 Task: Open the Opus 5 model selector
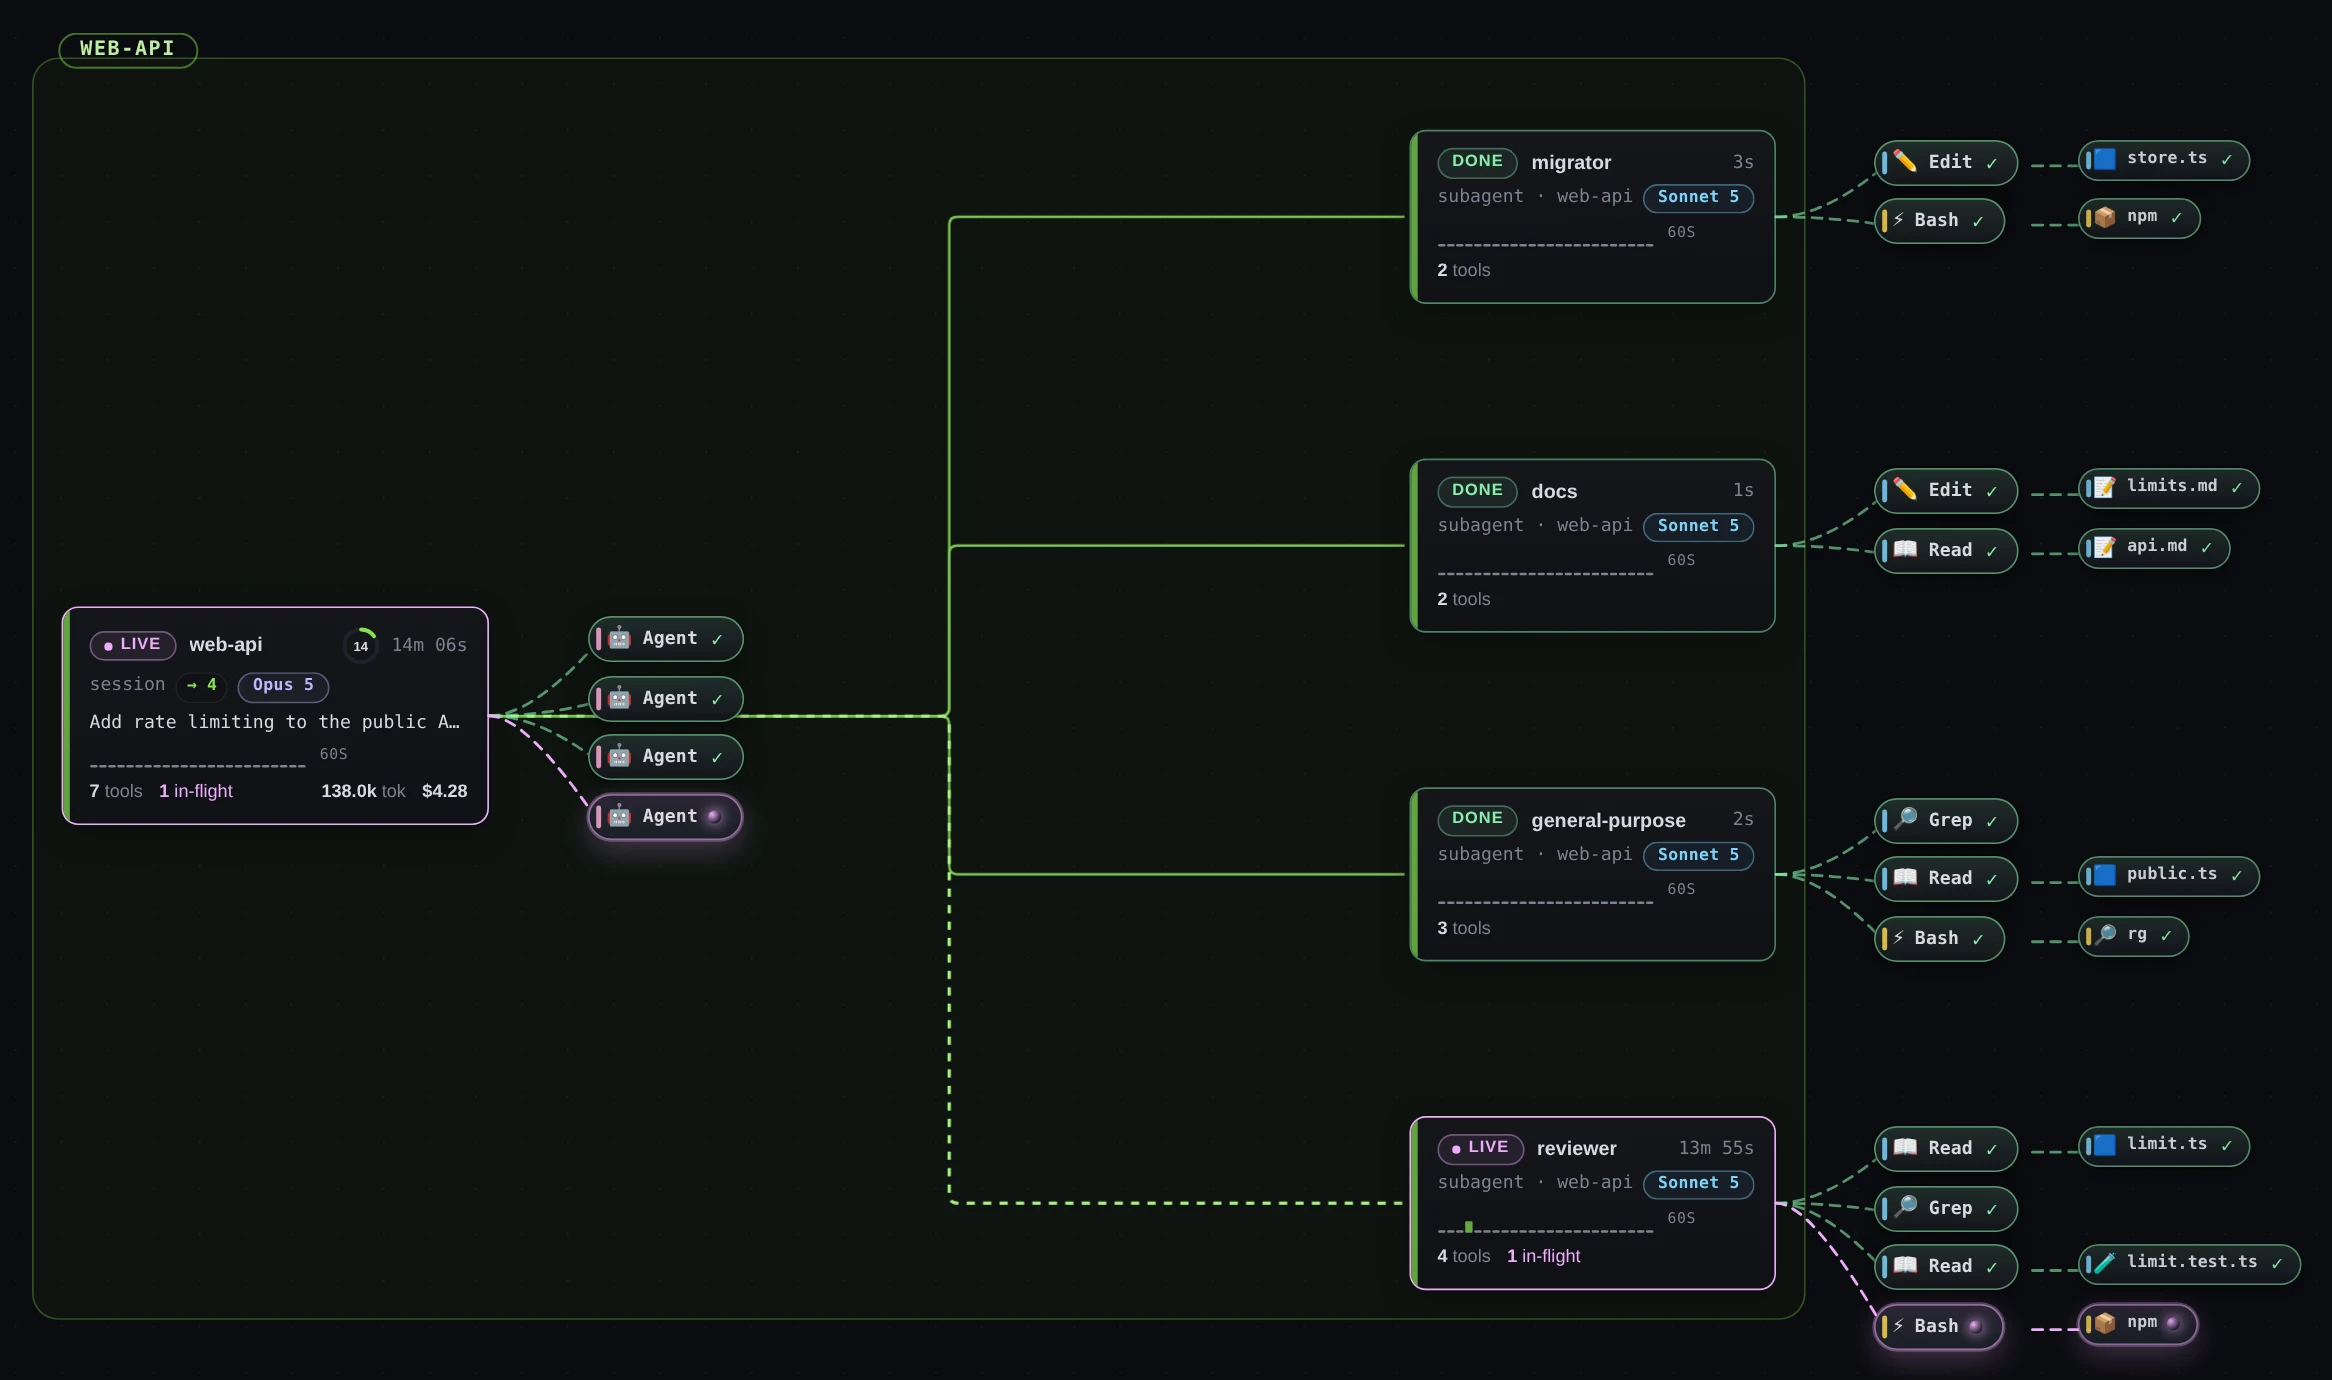[x=283, y=686]
